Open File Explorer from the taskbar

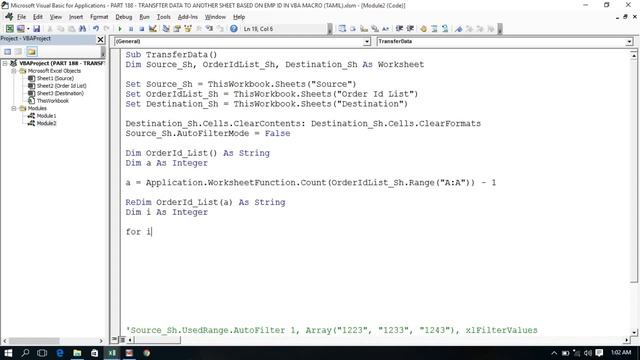[77, 353]
